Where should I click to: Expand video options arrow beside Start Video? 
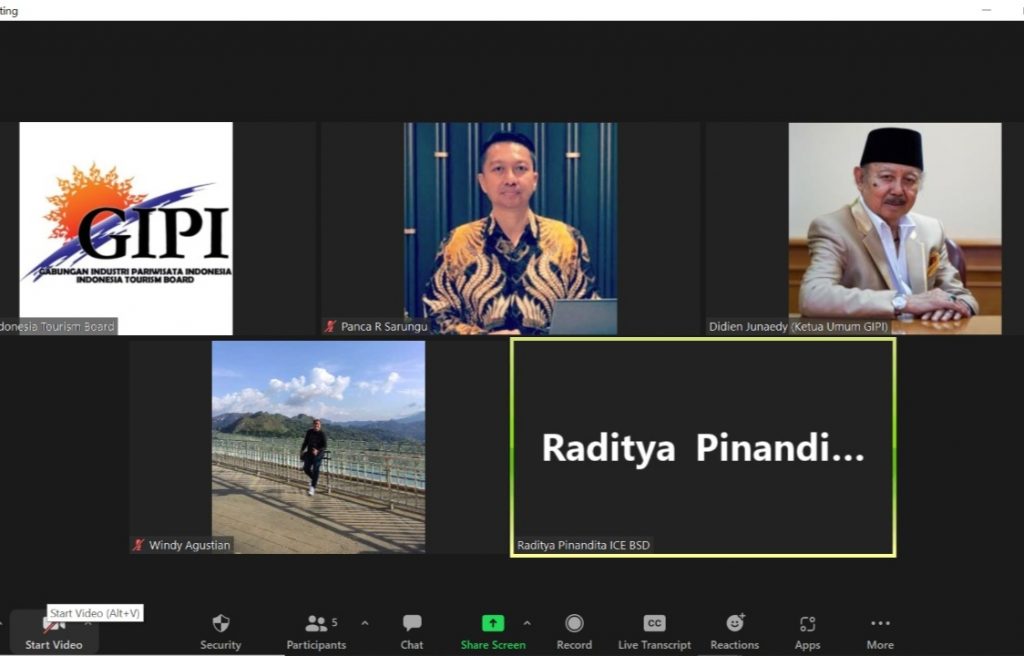tap(88, 623)
